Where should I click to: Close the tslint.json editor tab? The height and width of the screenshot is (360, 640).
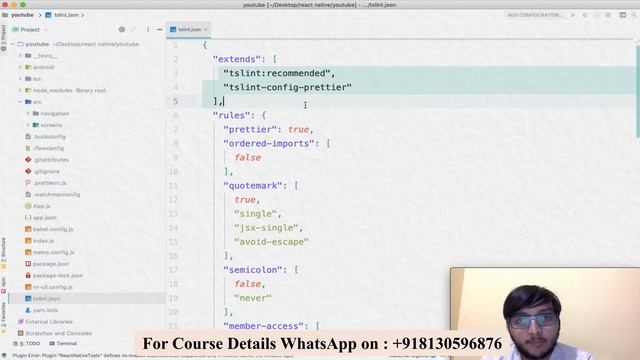[x=206, y=29]
